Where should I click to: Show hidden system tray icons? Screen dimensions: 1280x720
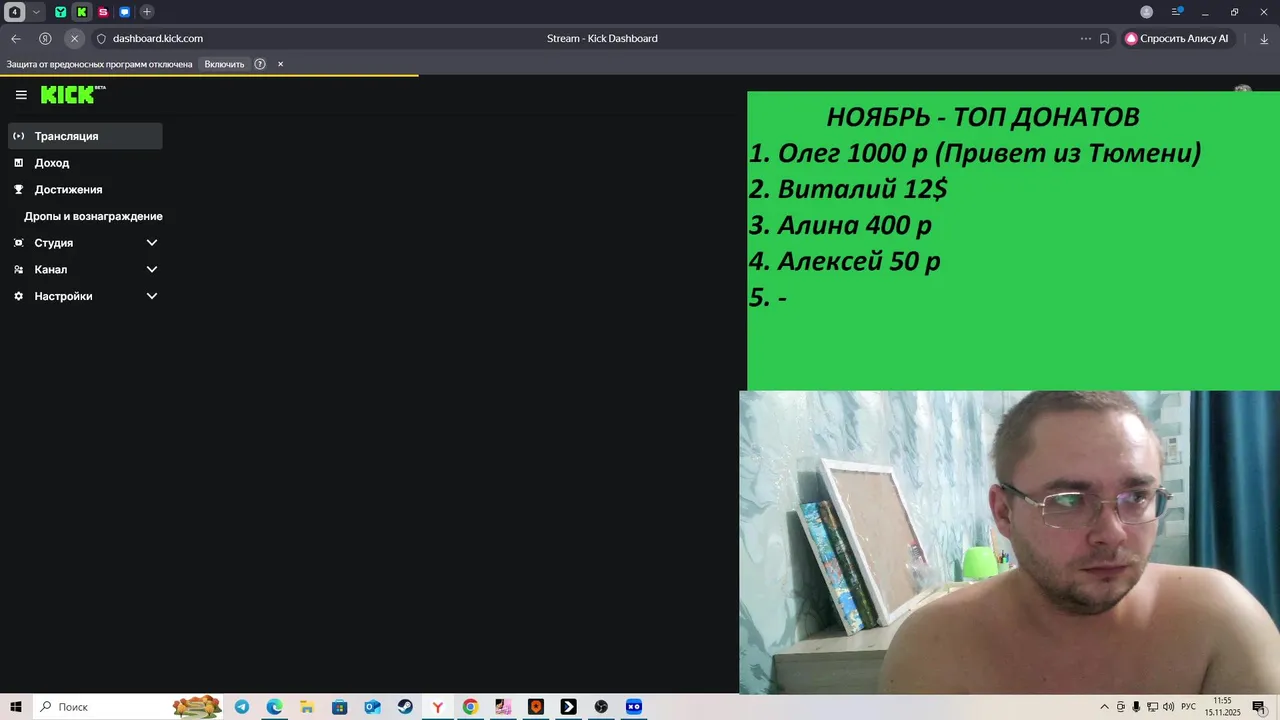click(x=1104, y=707)
